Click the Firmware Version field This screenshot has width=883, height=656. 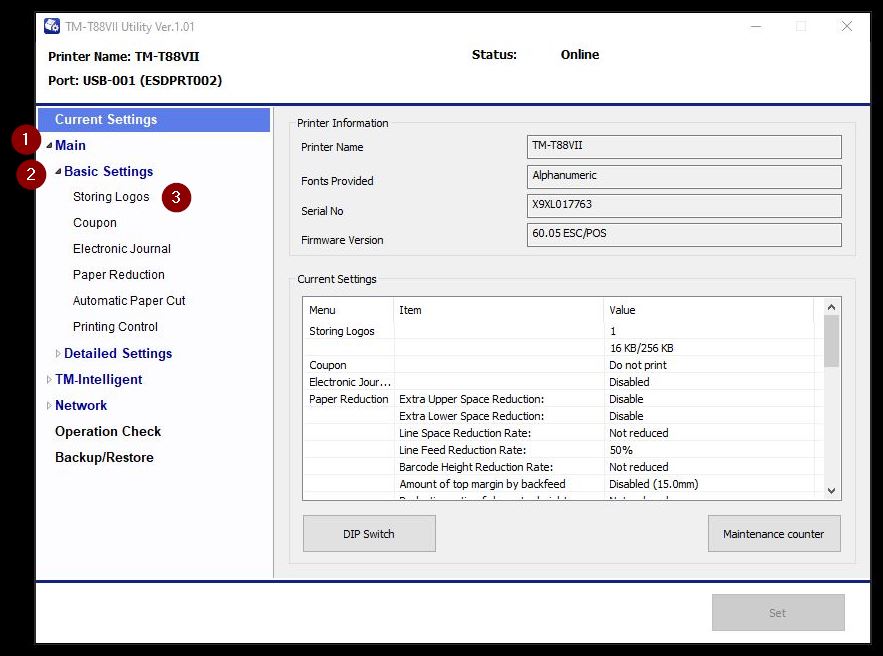coord(684,235)
